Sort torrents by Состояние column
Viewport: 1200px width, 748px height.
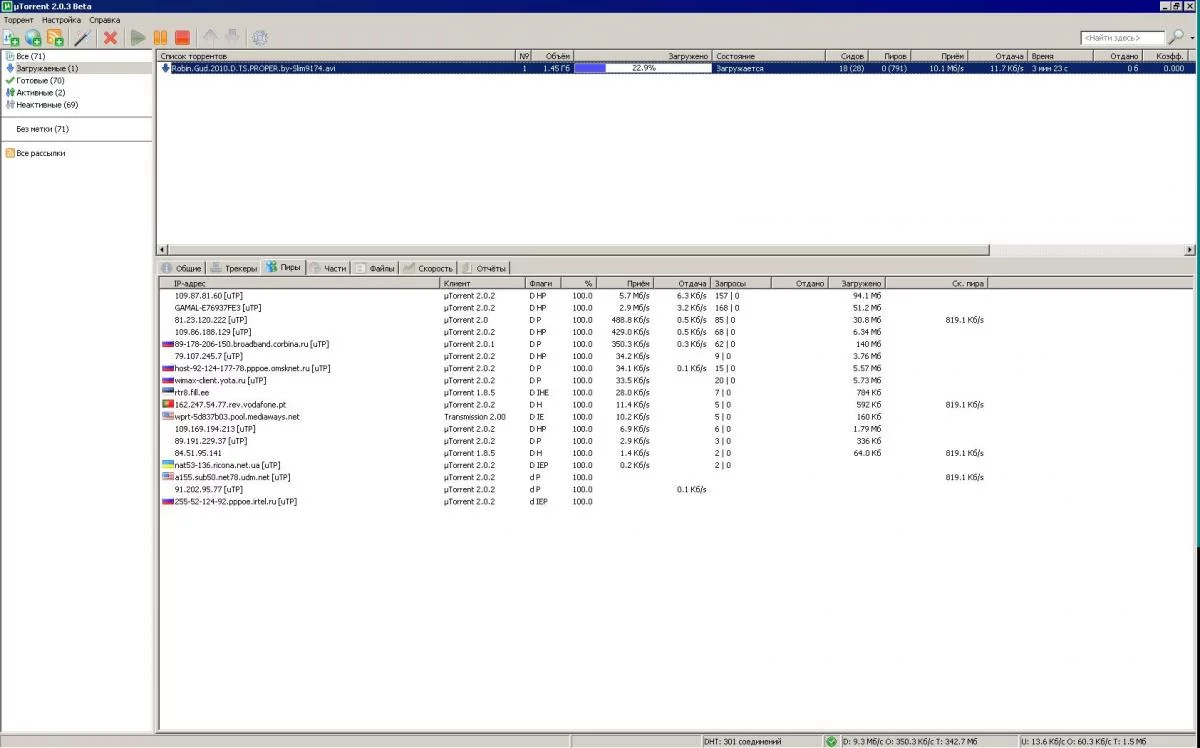tap(768, 56)
